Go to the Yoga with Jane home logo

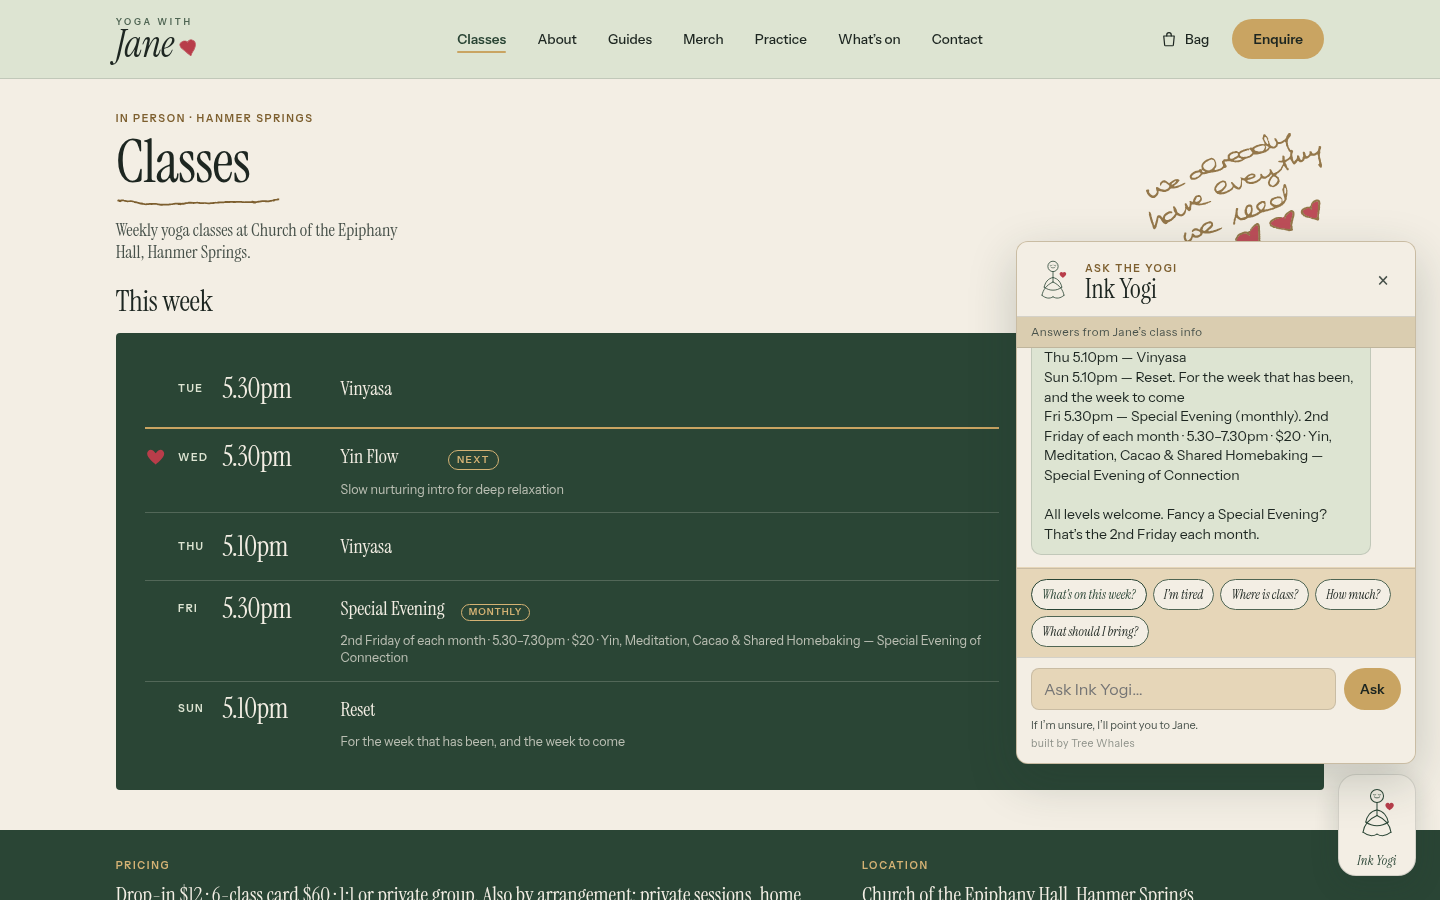[153, 40]
